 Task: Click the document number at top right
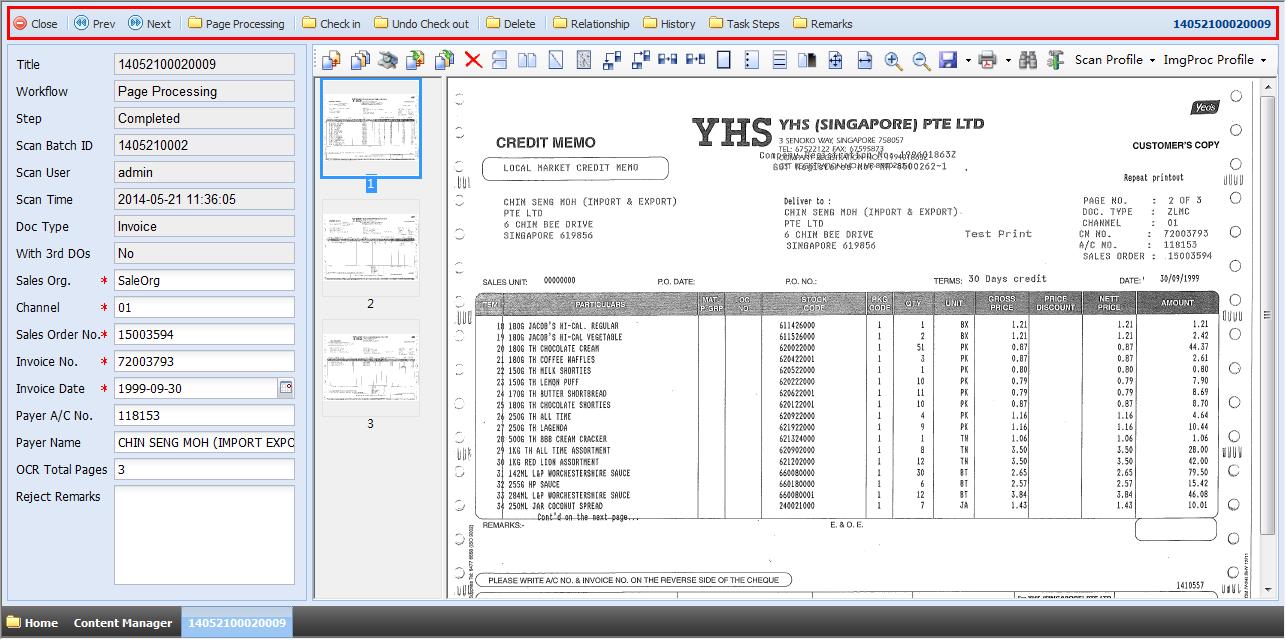coord(1221,23)
